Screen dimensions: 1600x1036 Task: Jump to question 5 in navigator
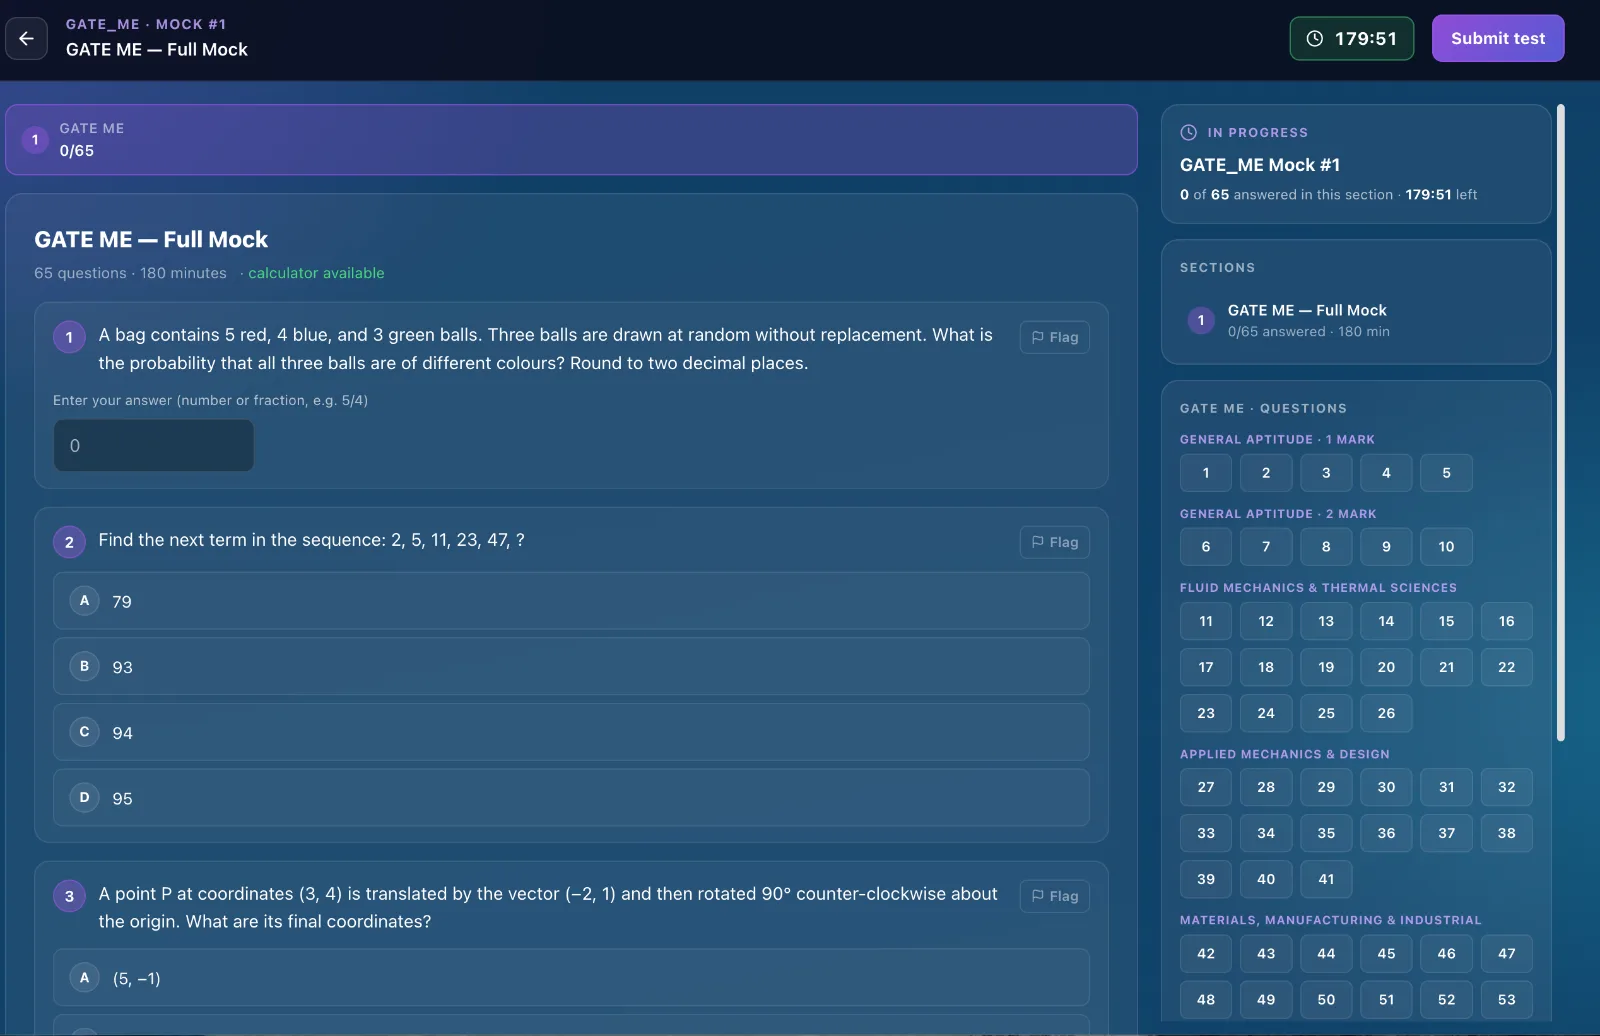pos(1446,473)
